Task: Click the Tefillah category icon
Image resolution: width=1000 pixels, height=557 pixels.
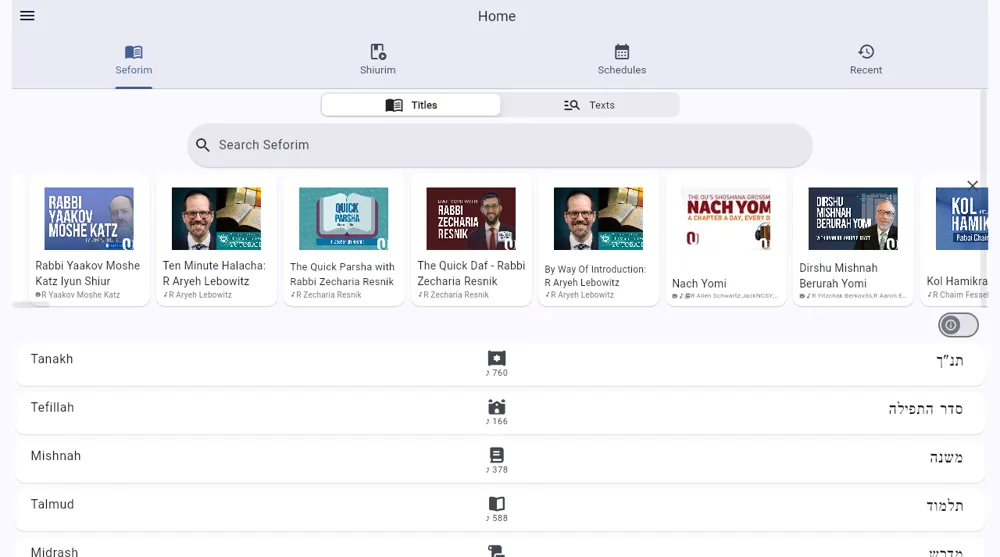Action: click(497, 406)
